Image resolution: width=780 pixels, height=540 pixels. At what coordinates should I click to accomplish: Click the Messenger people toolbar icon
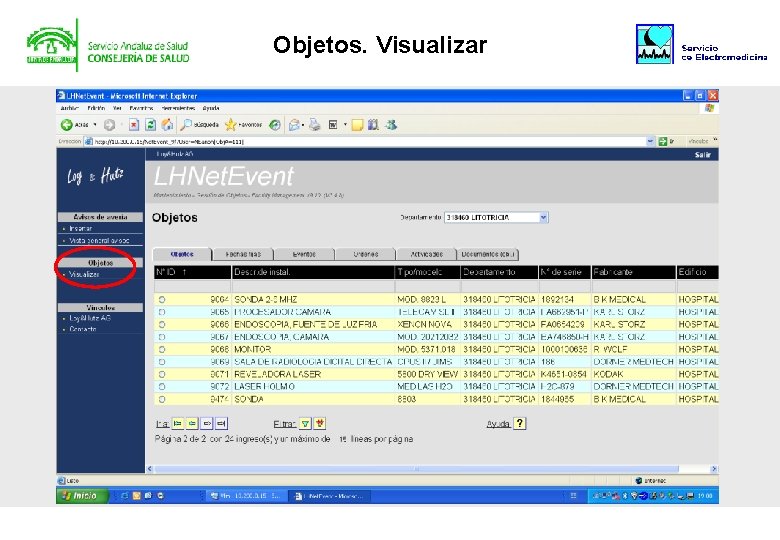click(391, 125)
